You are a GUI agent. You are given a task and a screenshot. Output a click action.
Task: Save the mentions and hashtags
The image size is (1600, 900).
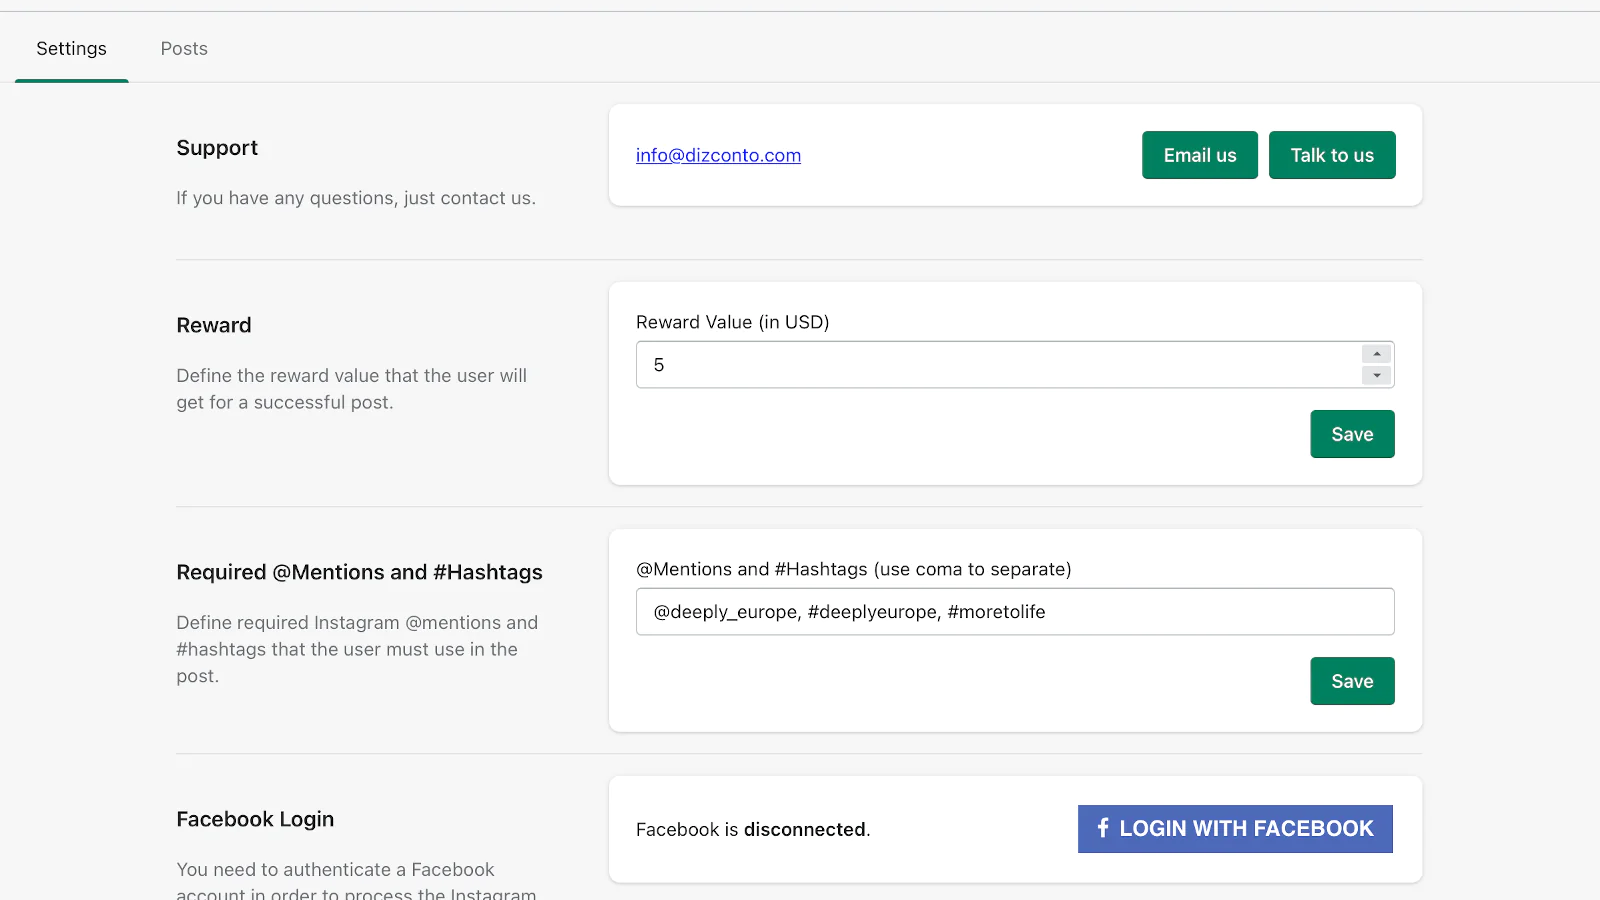(x=1352, y=681)
